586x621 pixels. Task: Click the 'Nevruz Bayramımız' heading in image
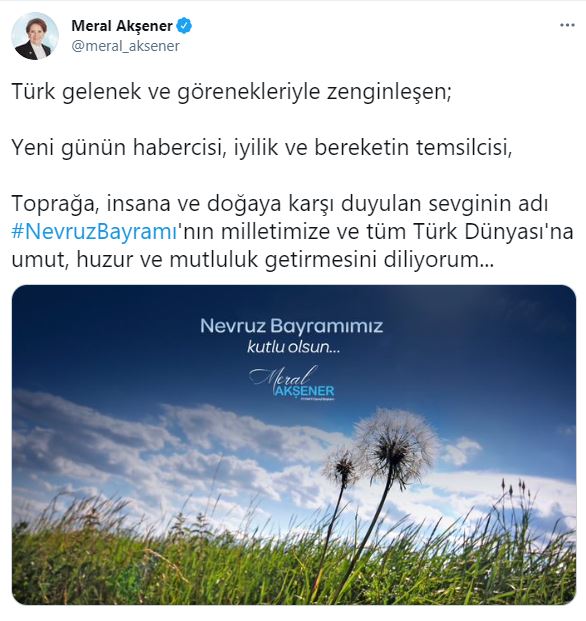click(x=292, y=326)
